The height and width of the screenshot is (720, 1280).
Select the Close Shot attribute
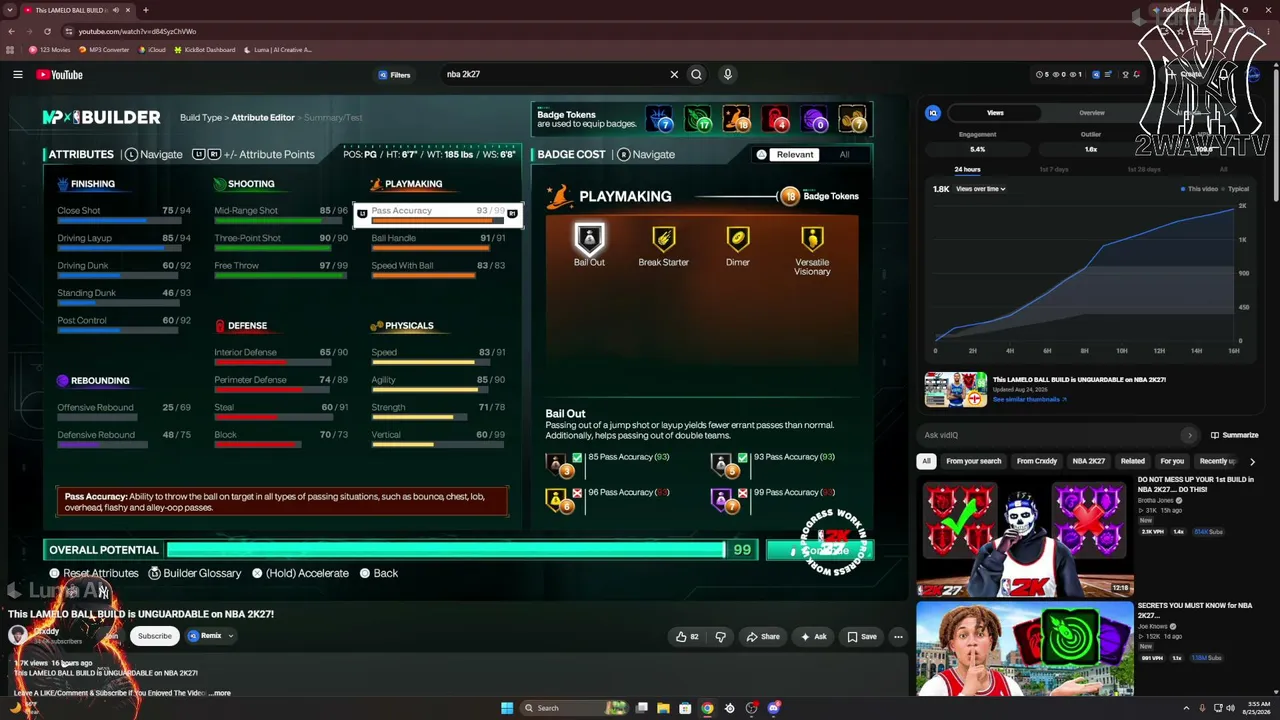(124, 213)
